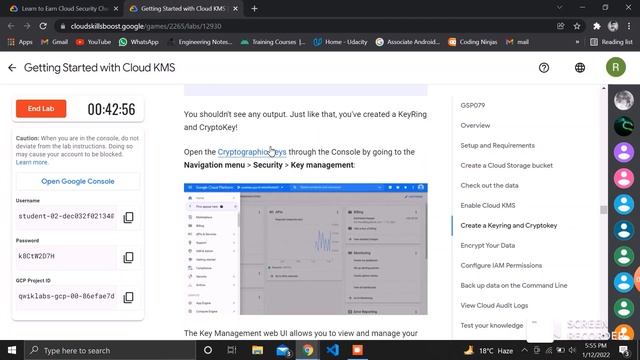Click the Username field value
Screen dimensions: 640x360
click(67, 216)
